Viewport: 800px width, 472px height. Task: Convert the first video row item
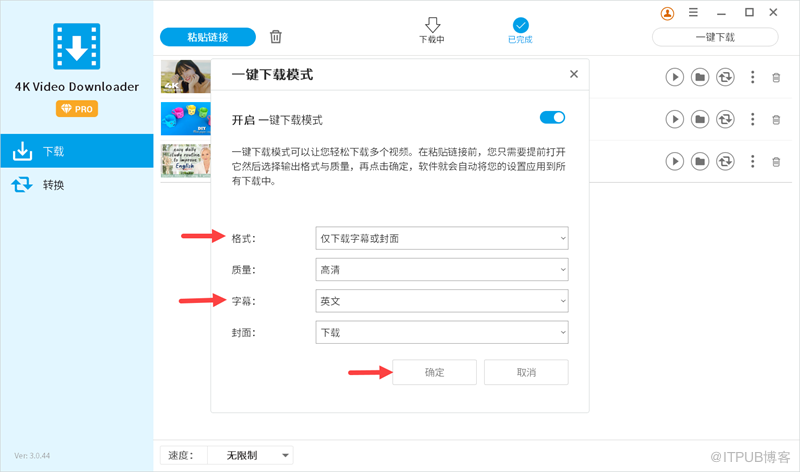click(725, 77)
